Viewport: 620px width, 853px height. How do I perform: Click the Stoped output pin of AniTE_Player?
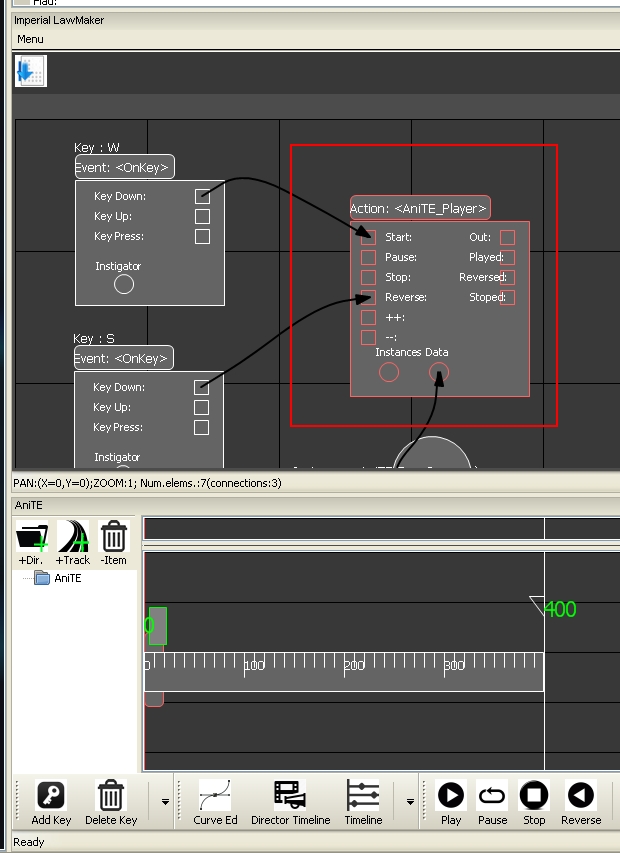pyautogui.click(x=507, y=298)
